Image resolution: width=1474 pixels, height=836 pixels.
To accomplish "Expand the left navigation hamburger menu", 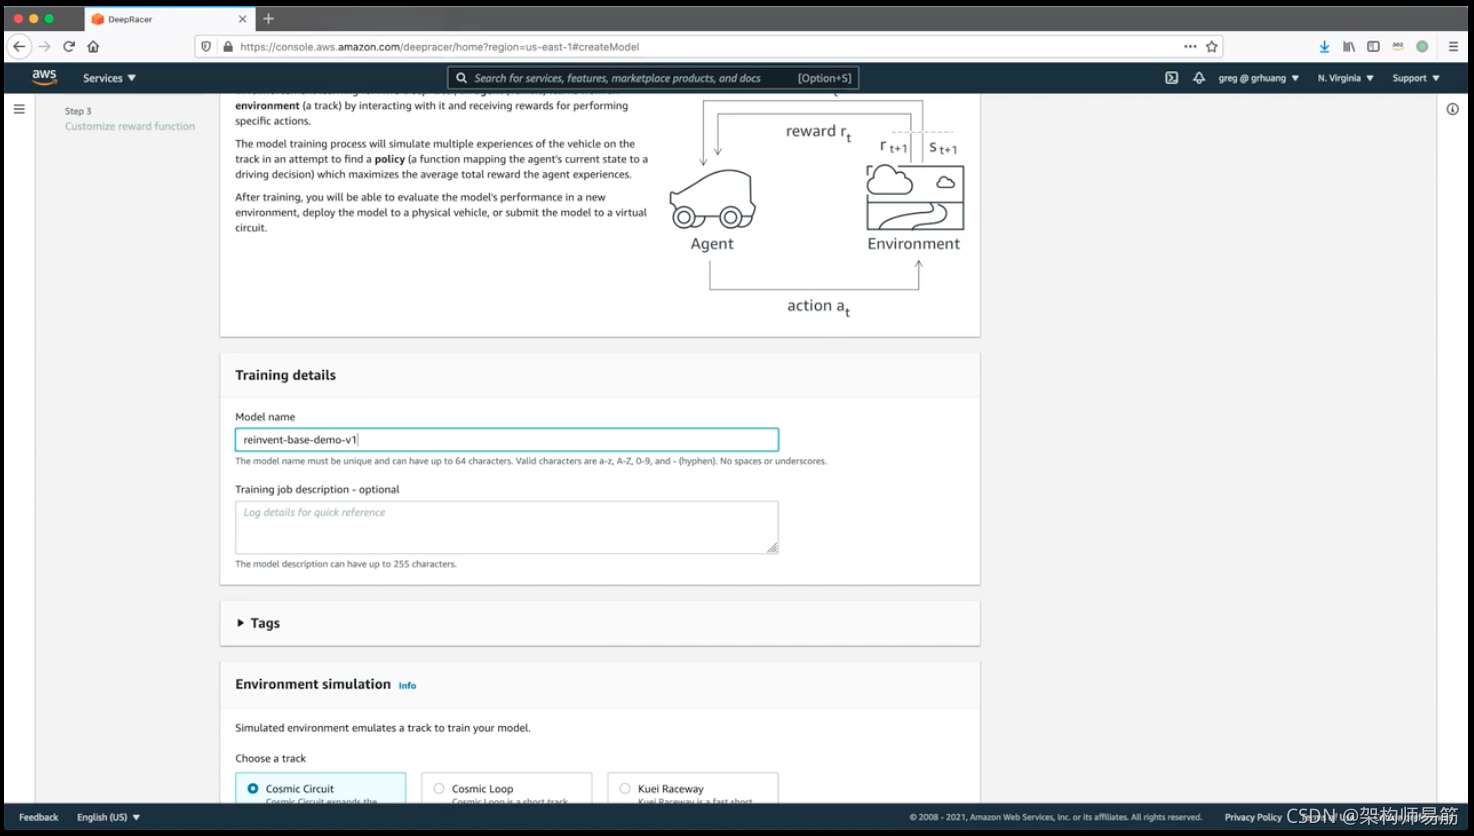I will coord(19,109).
